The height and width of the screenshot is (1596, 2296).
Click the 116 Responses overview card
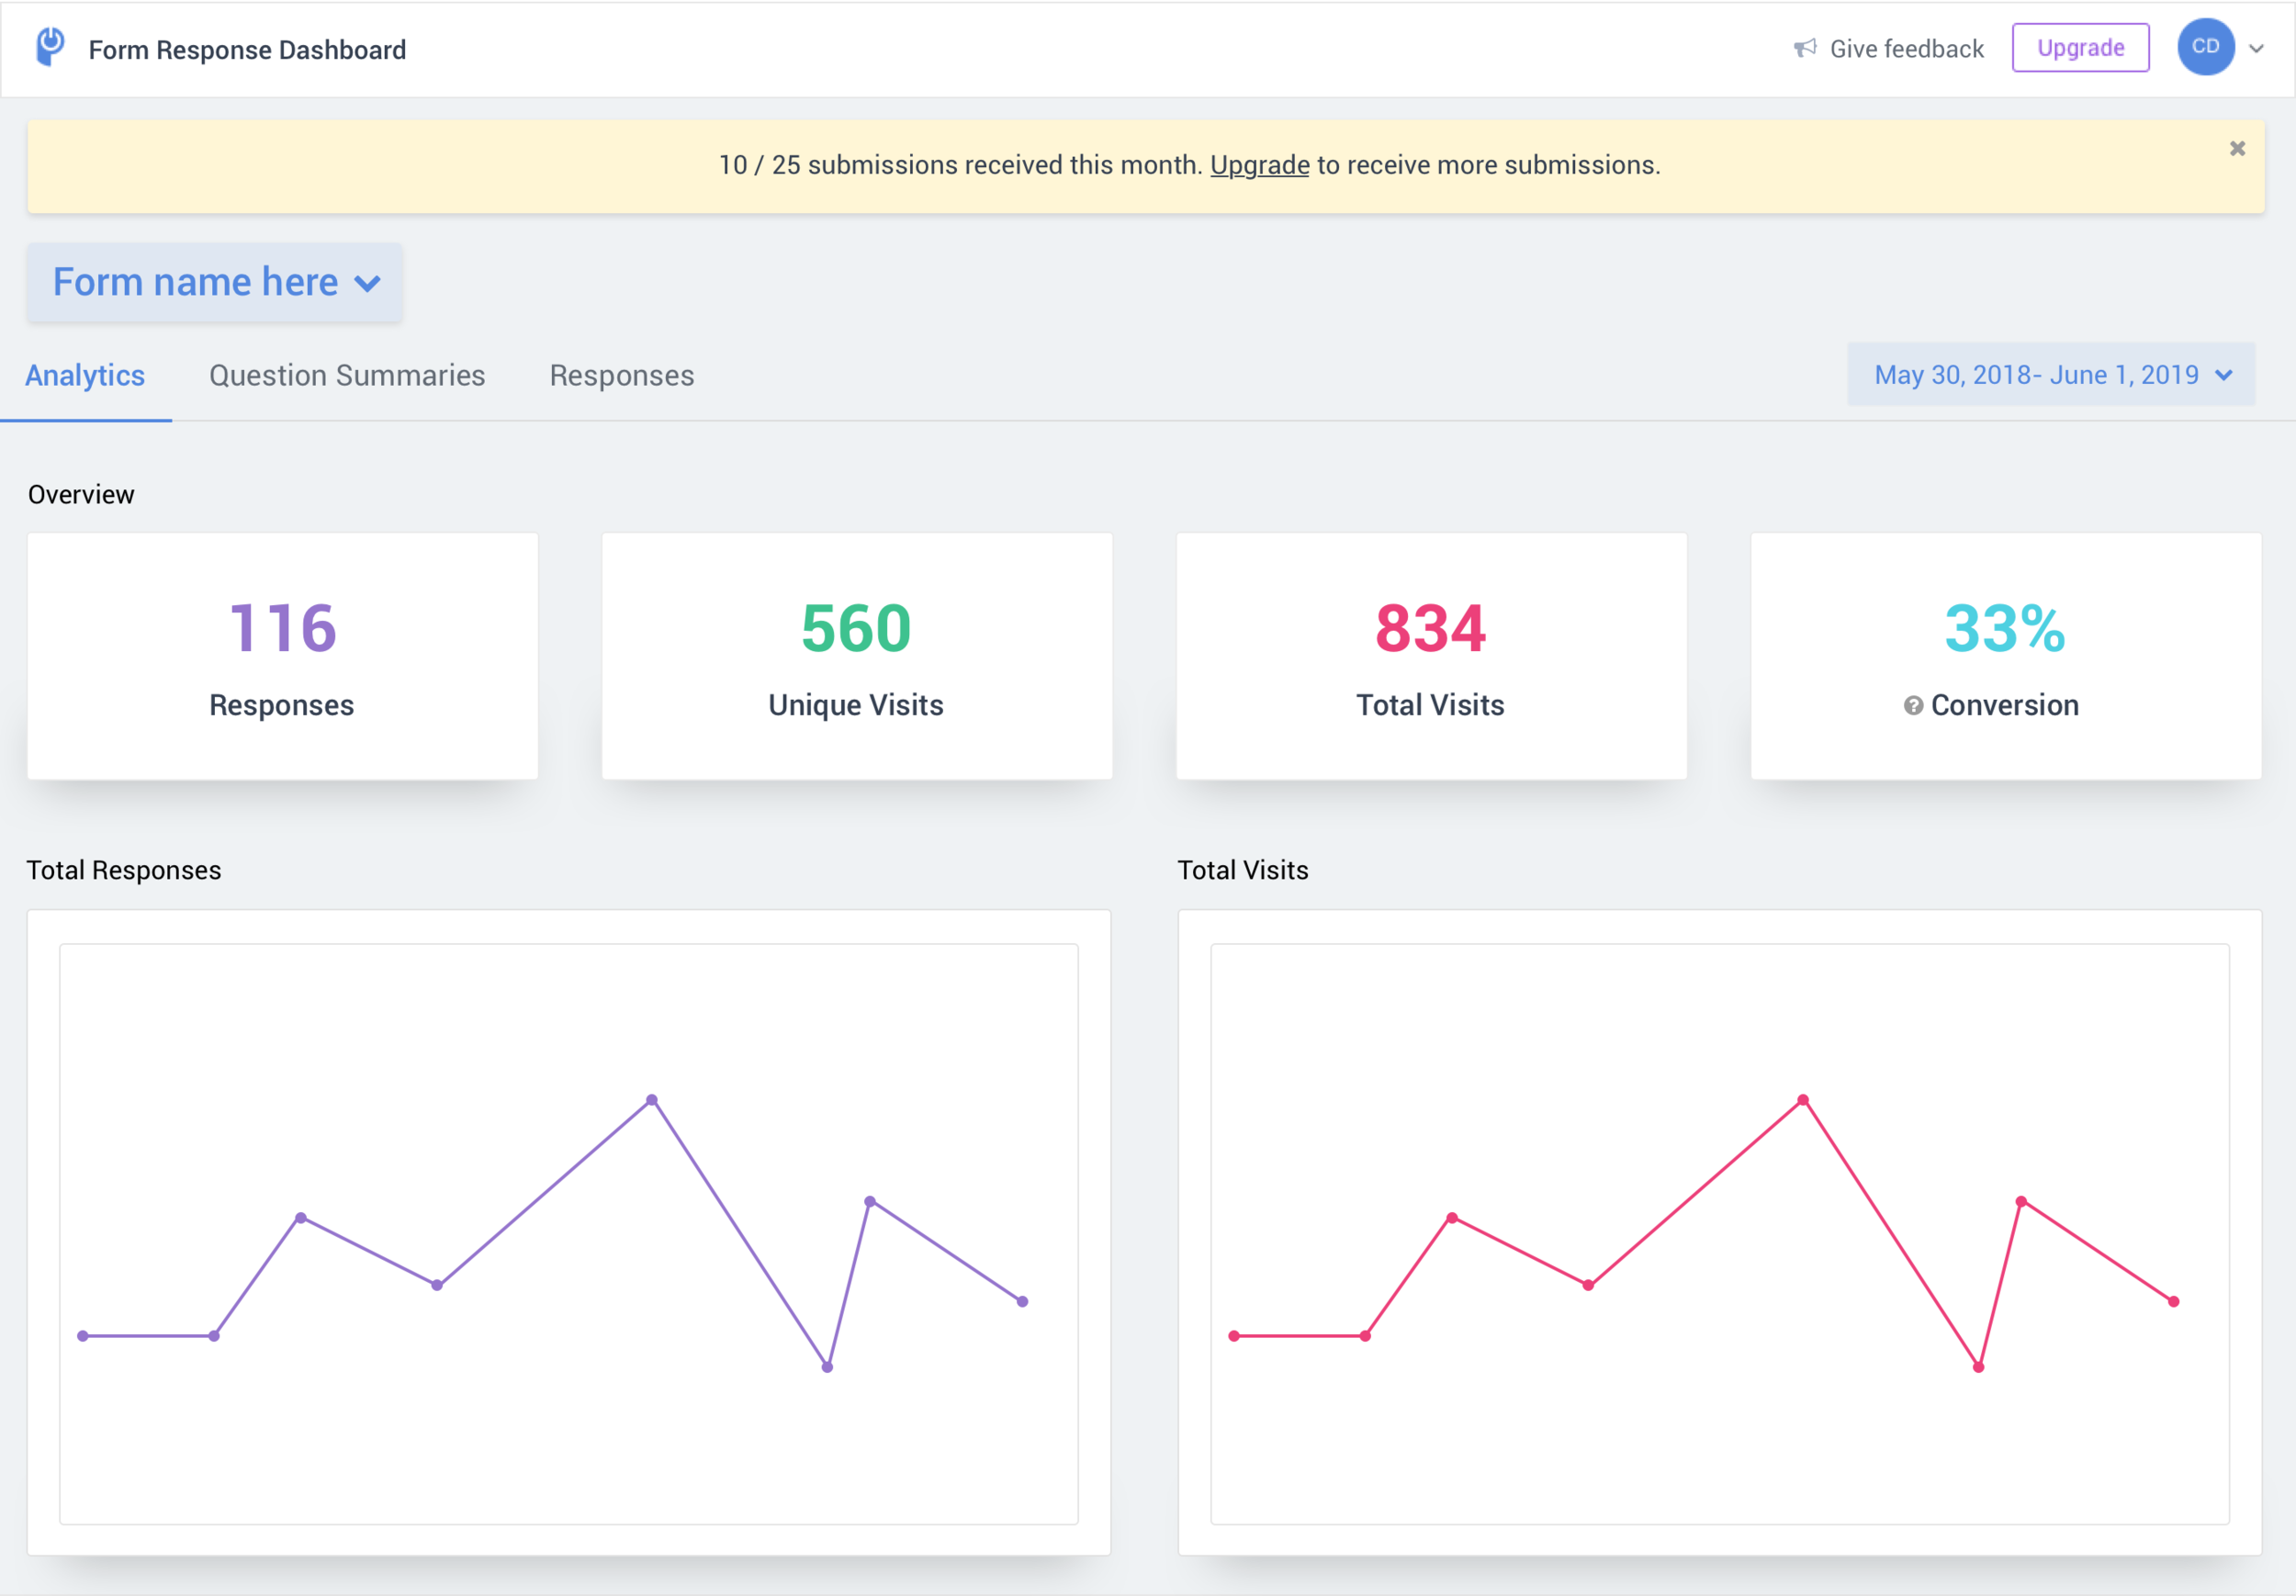click(282, 656)
